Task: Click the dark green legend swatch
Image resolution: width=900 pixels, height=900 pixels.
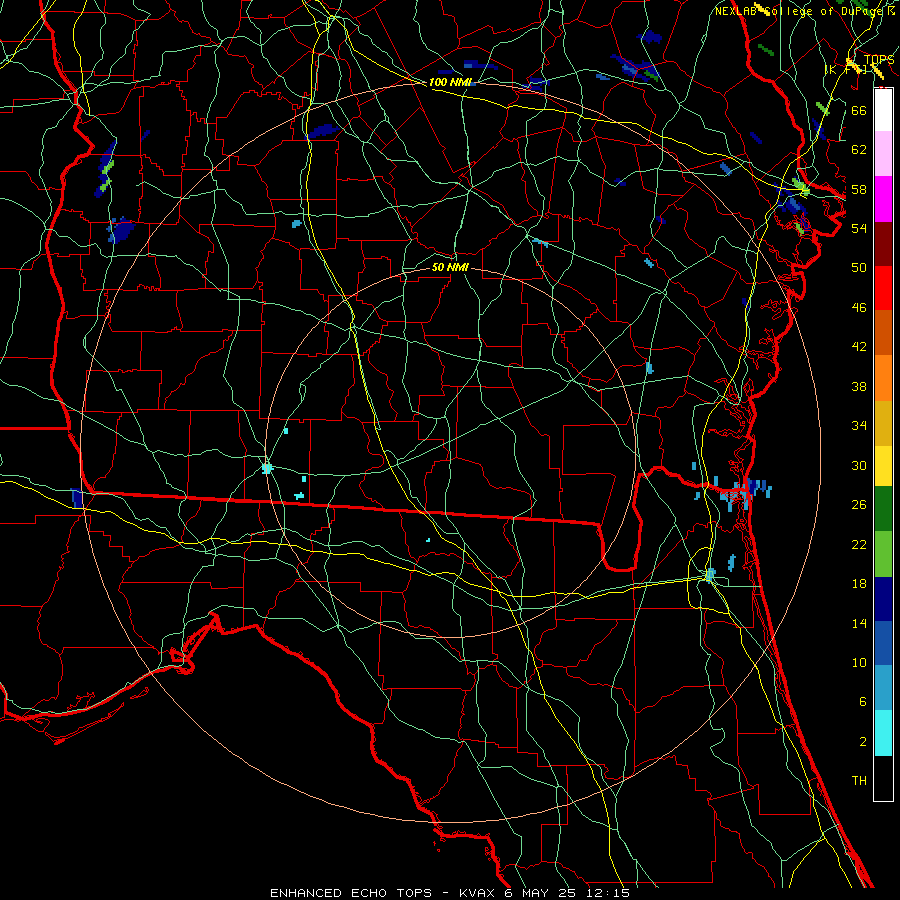Action: click(883, 509)
